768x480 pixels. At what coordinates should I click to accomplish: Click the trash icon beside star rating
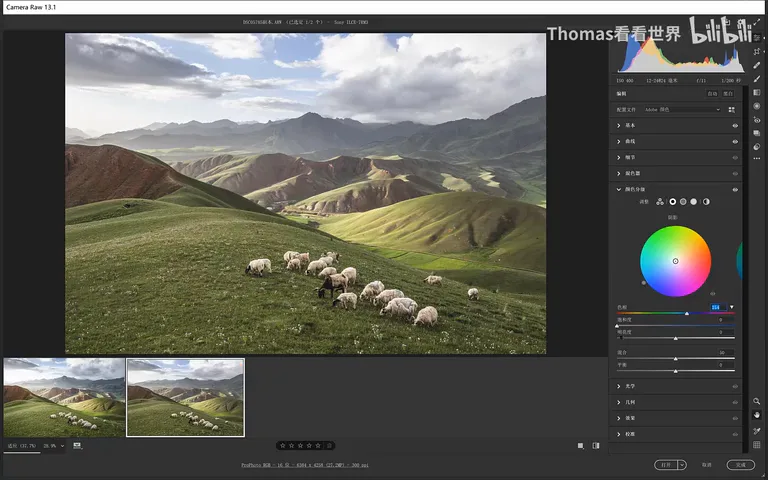click(330, 446)
